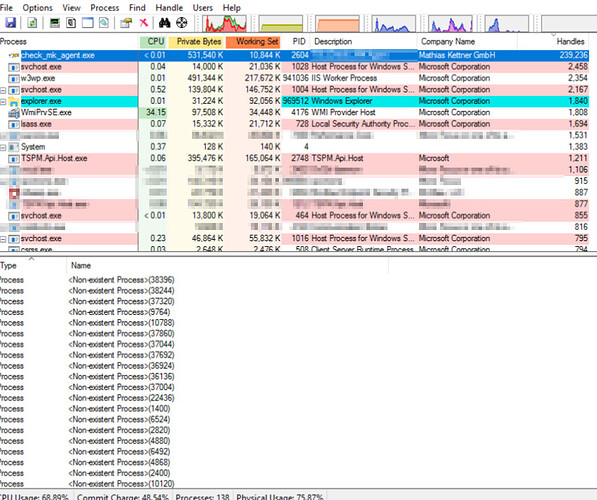Click the icon beside WmiPrvSE.exe
Screen dimensions: 597x500
[14, 113]
